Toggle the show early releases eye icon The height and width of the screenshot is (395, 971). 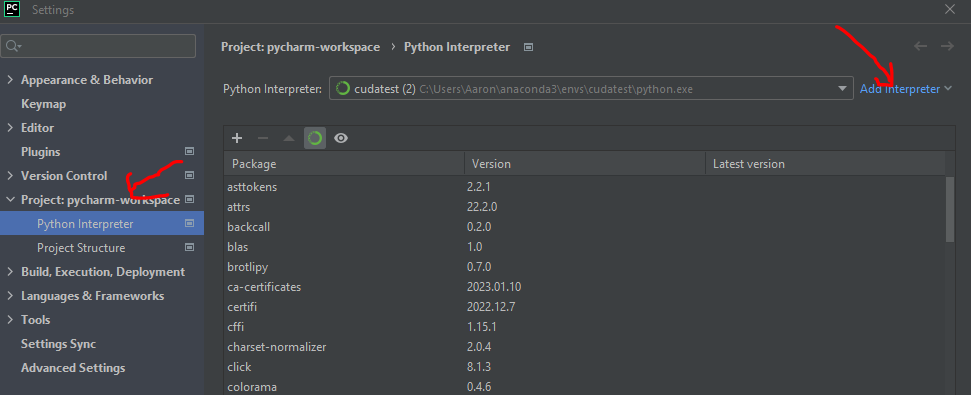(x=341, y=138)
